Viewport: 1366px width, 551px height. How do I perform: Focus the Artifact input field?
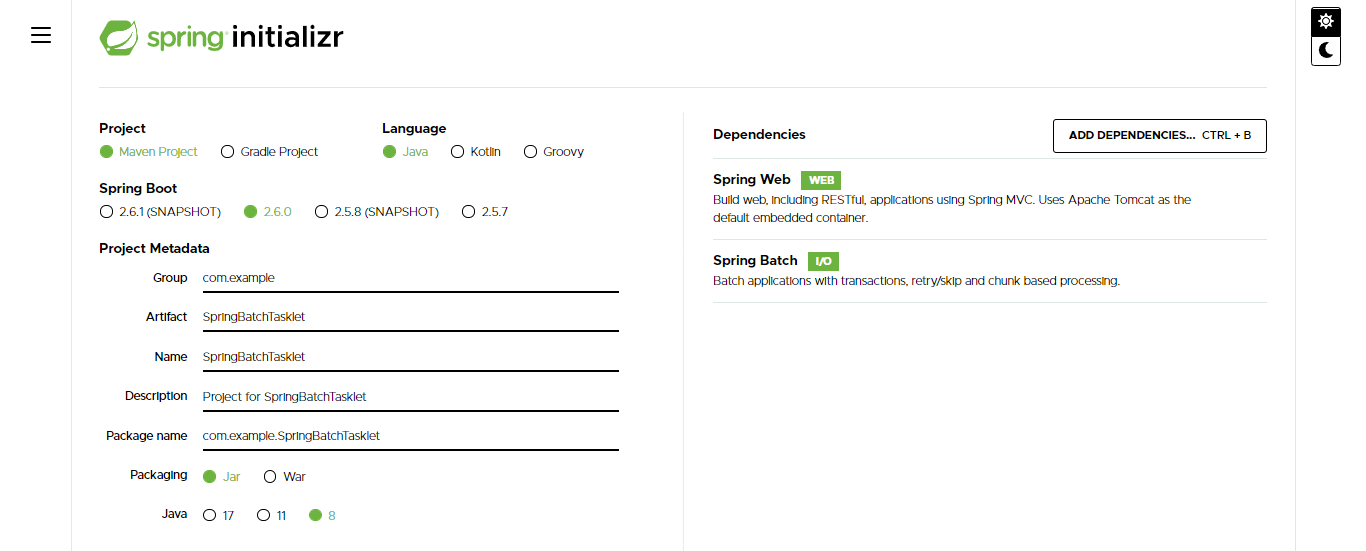pyautogui.click(x=410, y=317)
